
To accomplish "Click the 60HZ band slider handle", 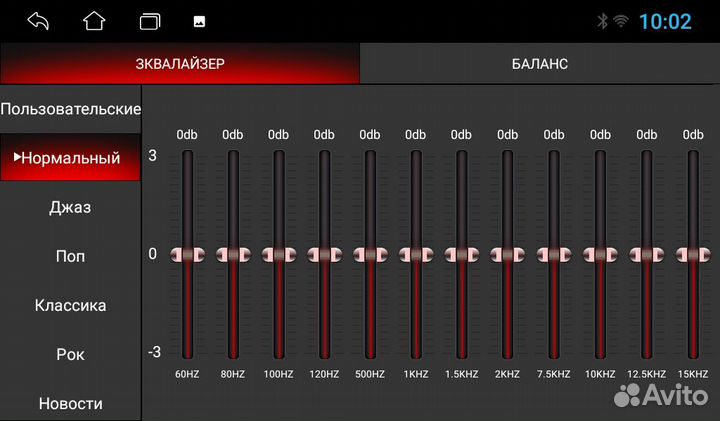I will pyautogui.click(x=187, y=255).
